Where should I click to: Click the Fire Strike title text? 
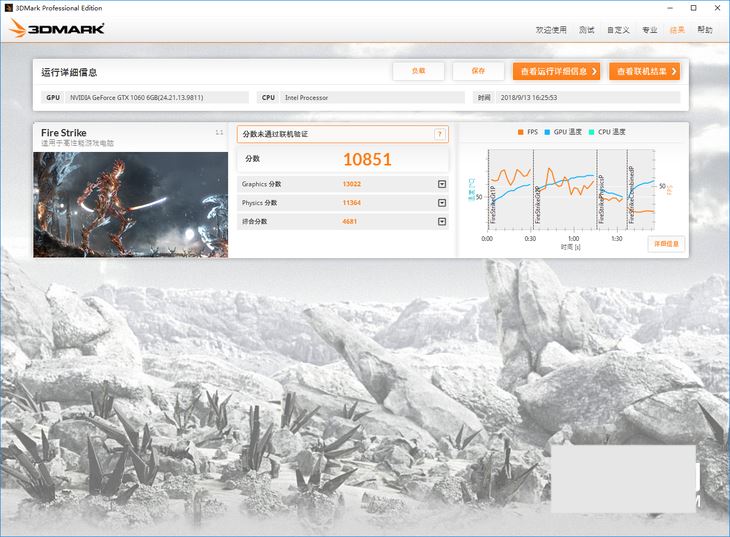[63, 133]
